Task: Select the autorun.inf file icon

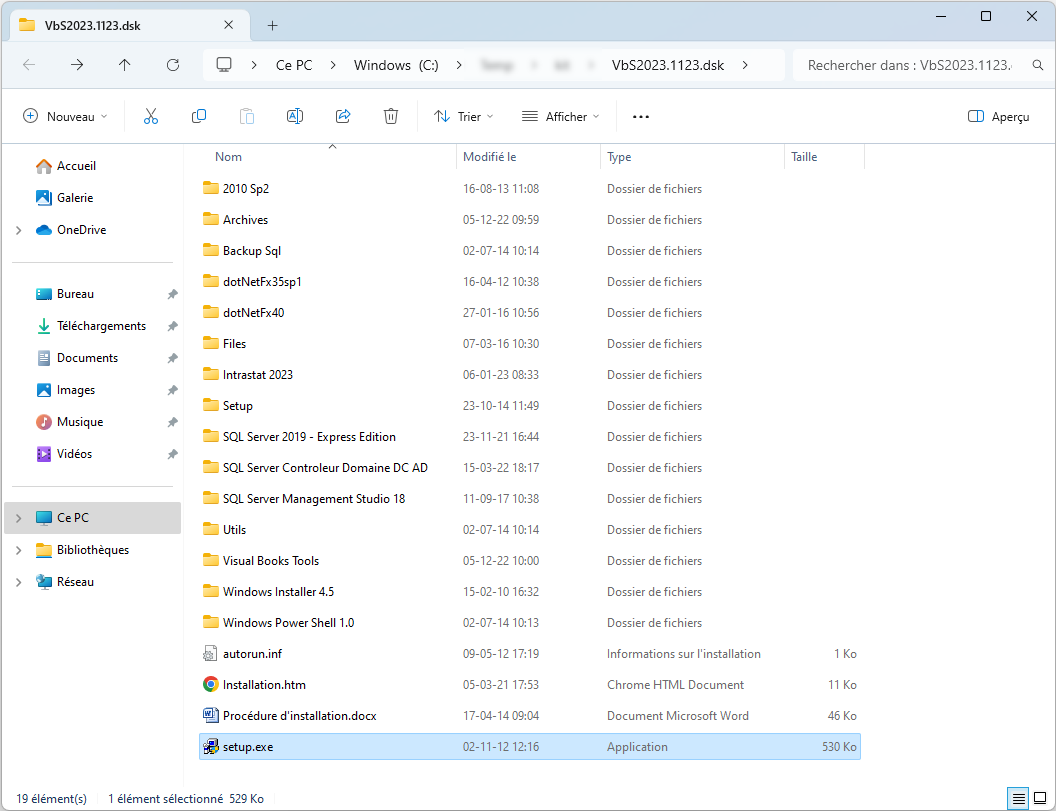Action: coord(211,653)
